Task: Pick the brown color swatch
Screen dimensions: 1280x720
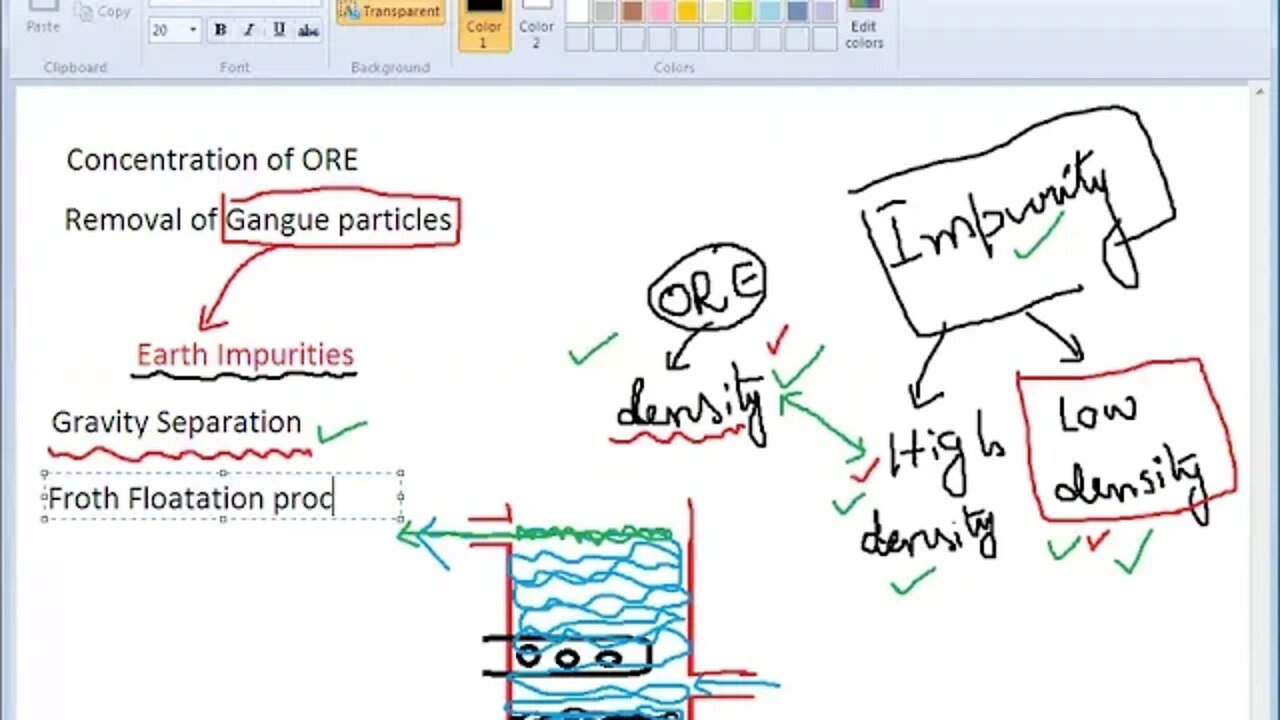Action: [x=632, y=11]
